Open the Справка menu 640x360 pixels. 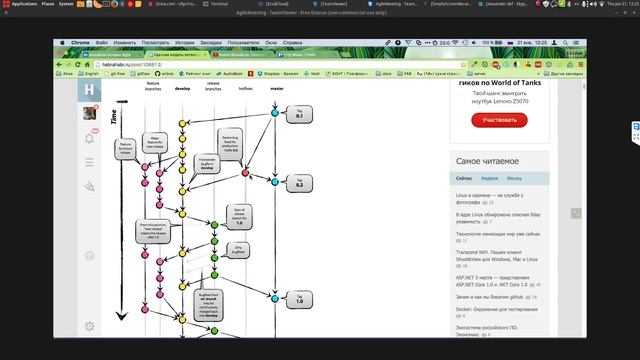[x=292, y=42]
